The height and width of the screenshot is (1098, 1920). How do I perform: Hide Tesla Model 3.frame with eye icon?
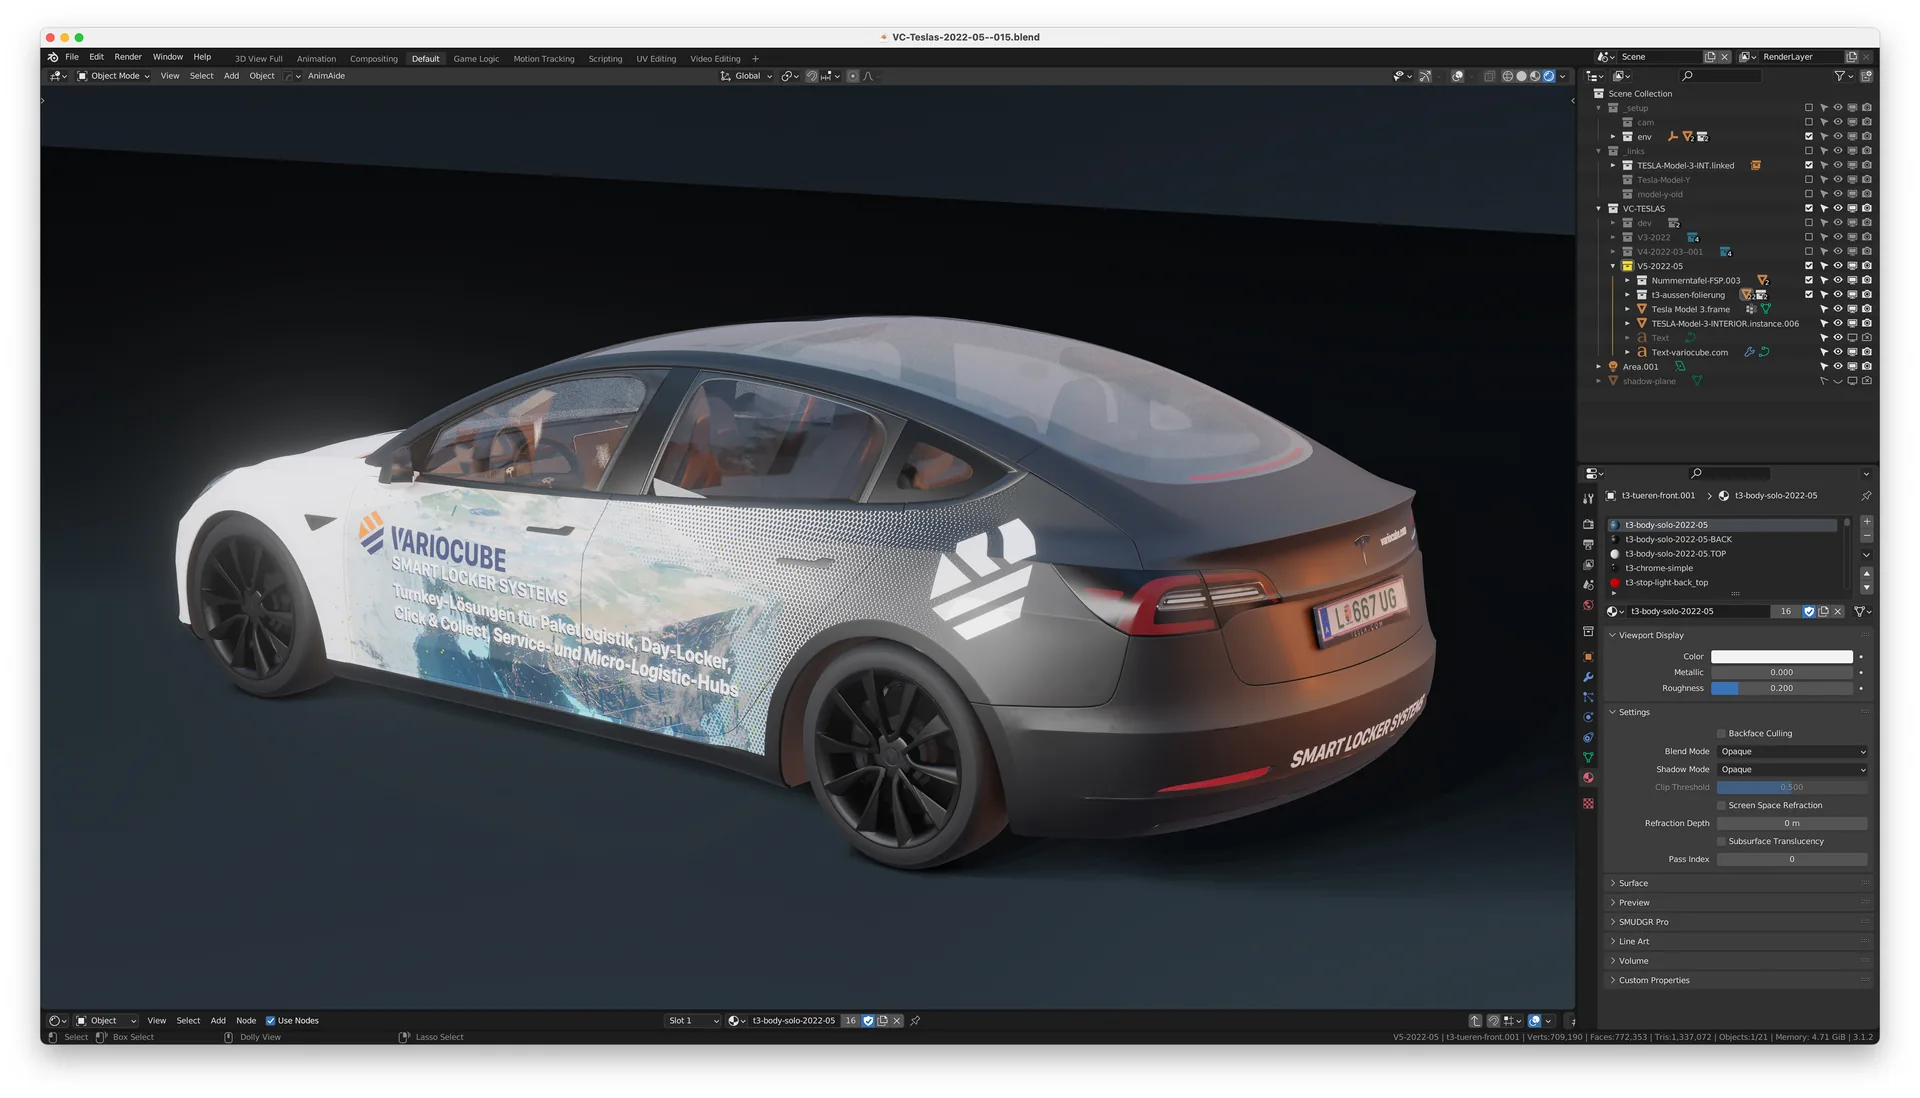click(1837, 309)
